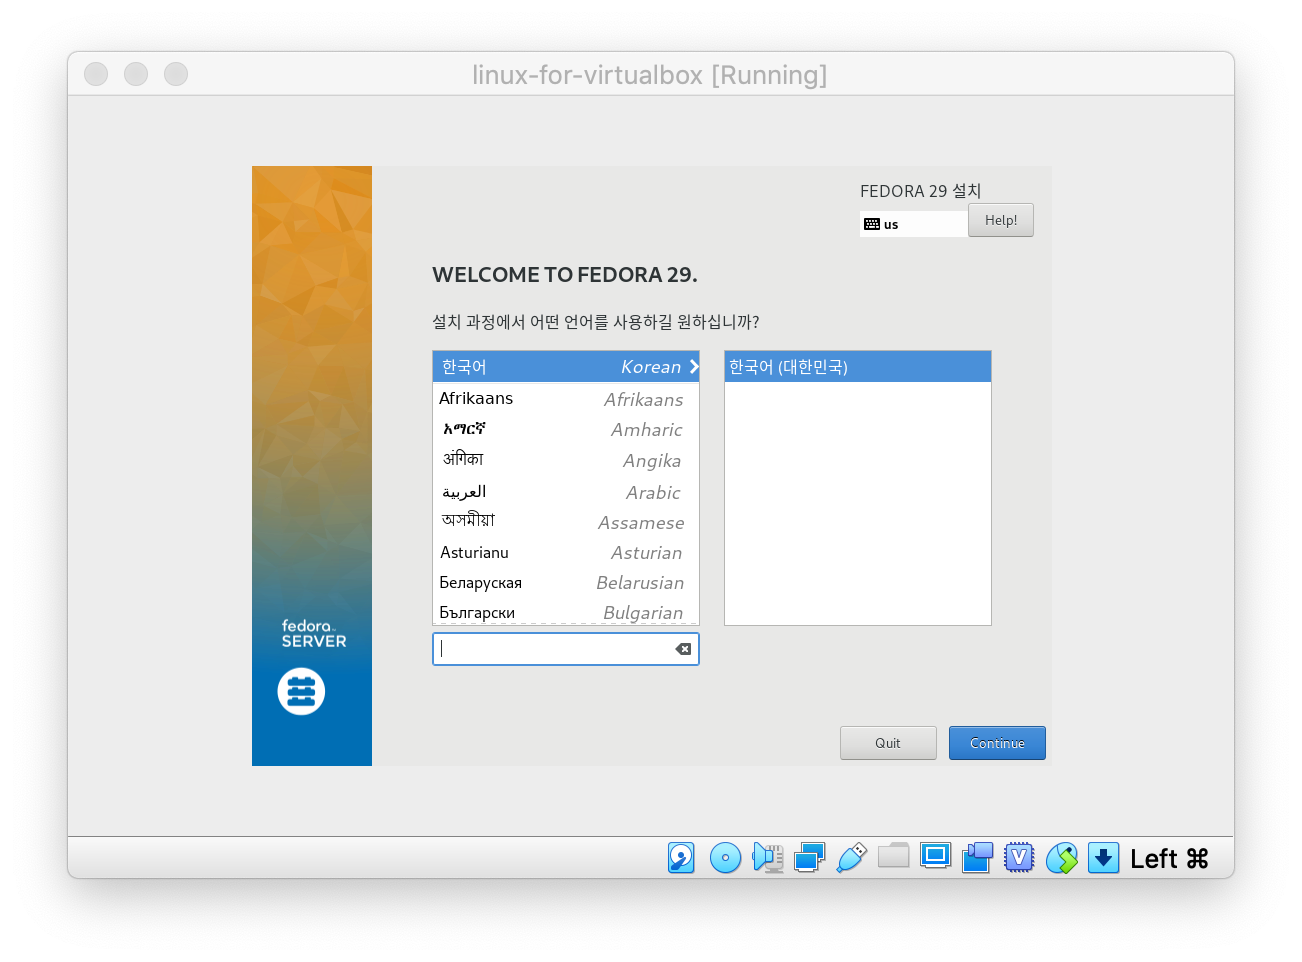Select Angika in the language list
This screenshot has height=962, width=1302.
[566, 460]
